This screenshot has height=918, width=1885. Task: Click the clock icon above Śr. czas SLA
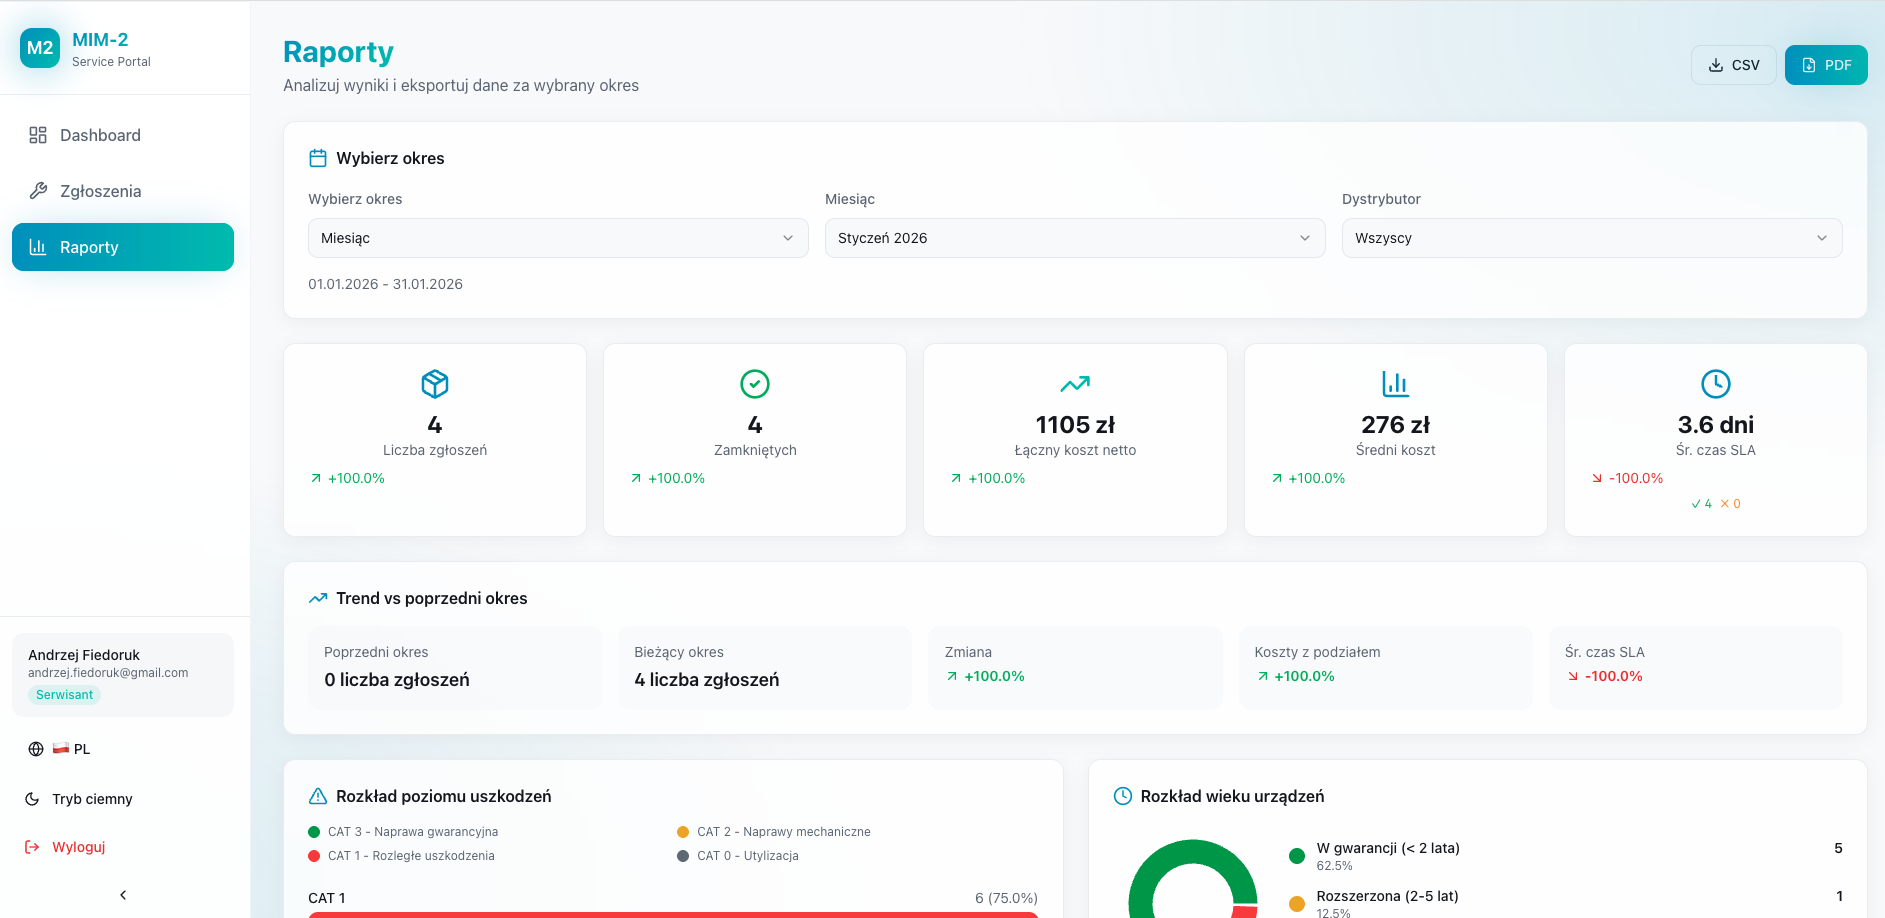[x=1715, y=384]
